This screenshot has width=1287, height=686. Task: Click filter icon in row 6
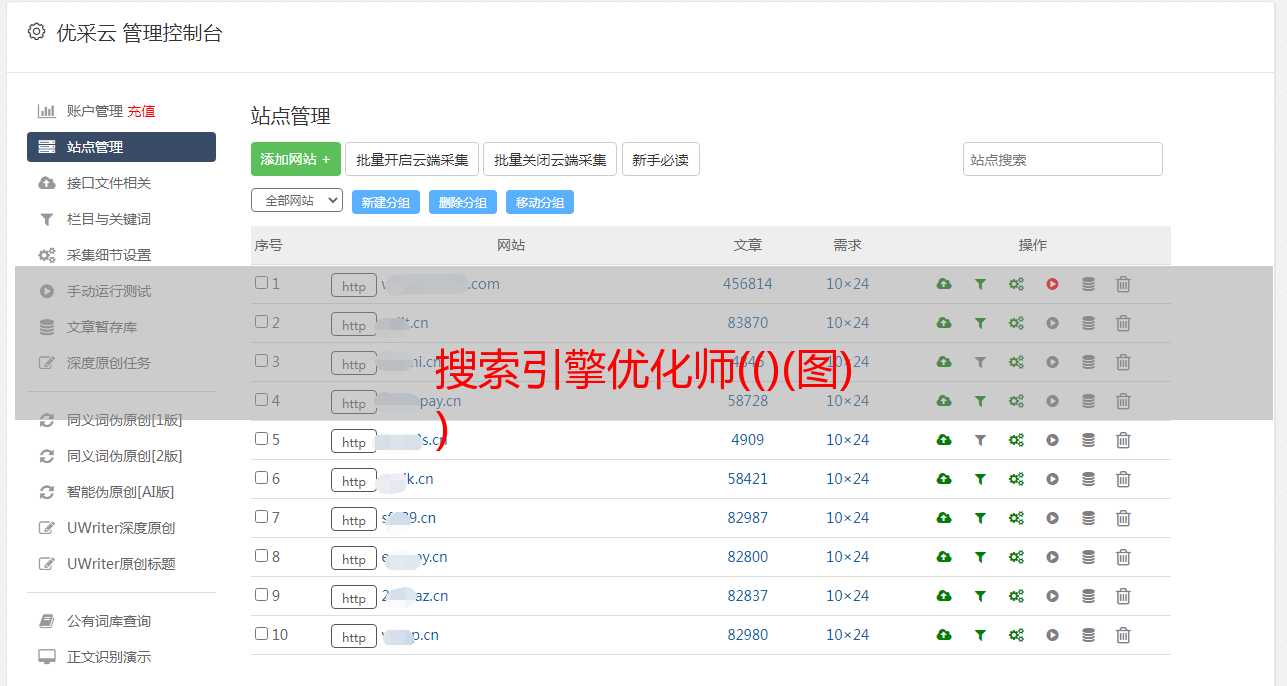click(x=980, y=479)
